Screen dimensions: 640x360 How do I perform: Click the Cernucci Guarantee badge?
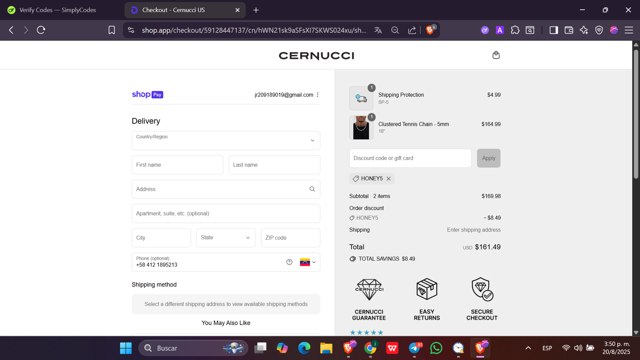[369, 299]
